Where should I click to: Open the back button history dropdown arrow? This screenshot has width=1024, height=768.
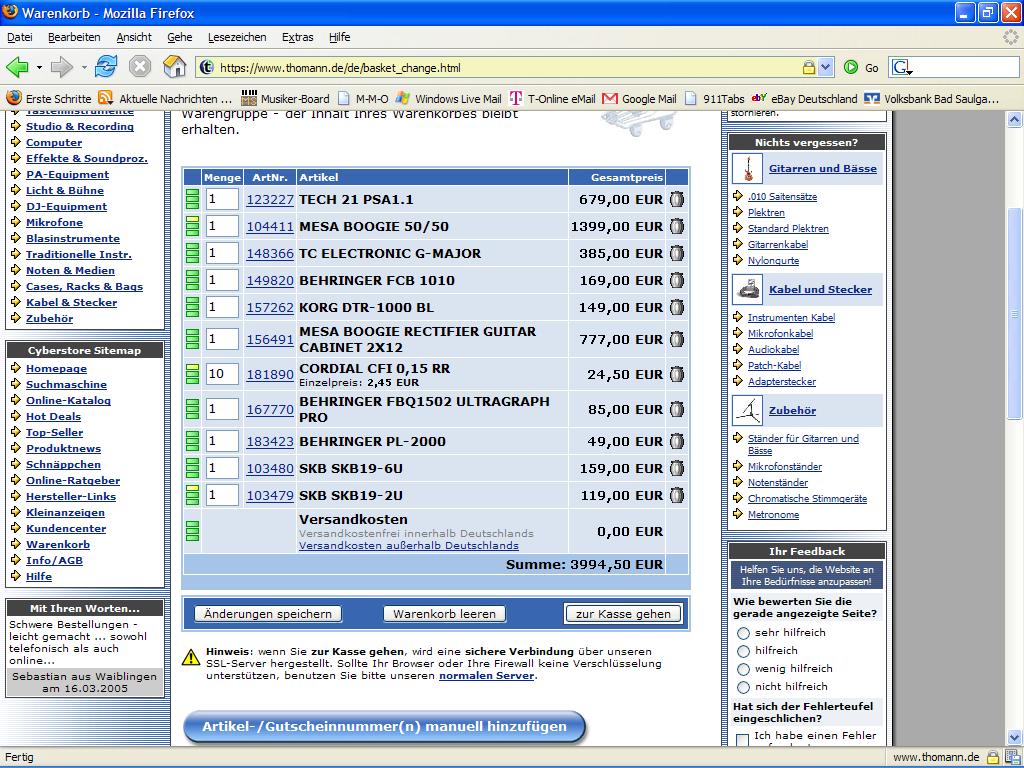click(x=39, y=67)
